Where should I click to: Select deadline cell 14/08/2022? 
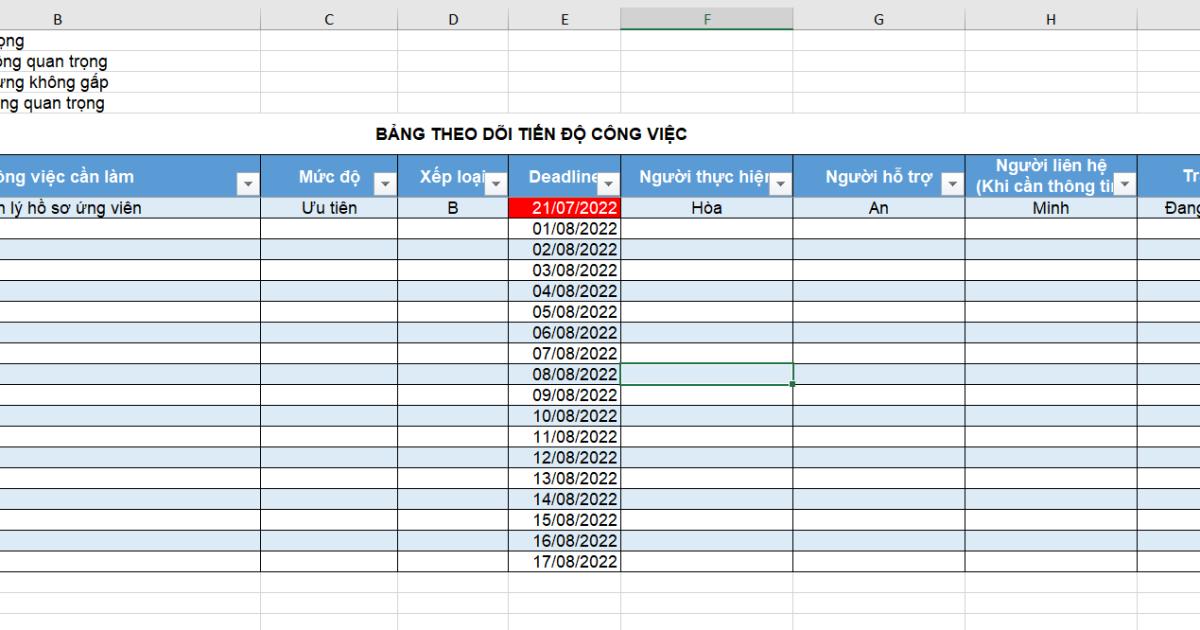click(x=565, y=499)
